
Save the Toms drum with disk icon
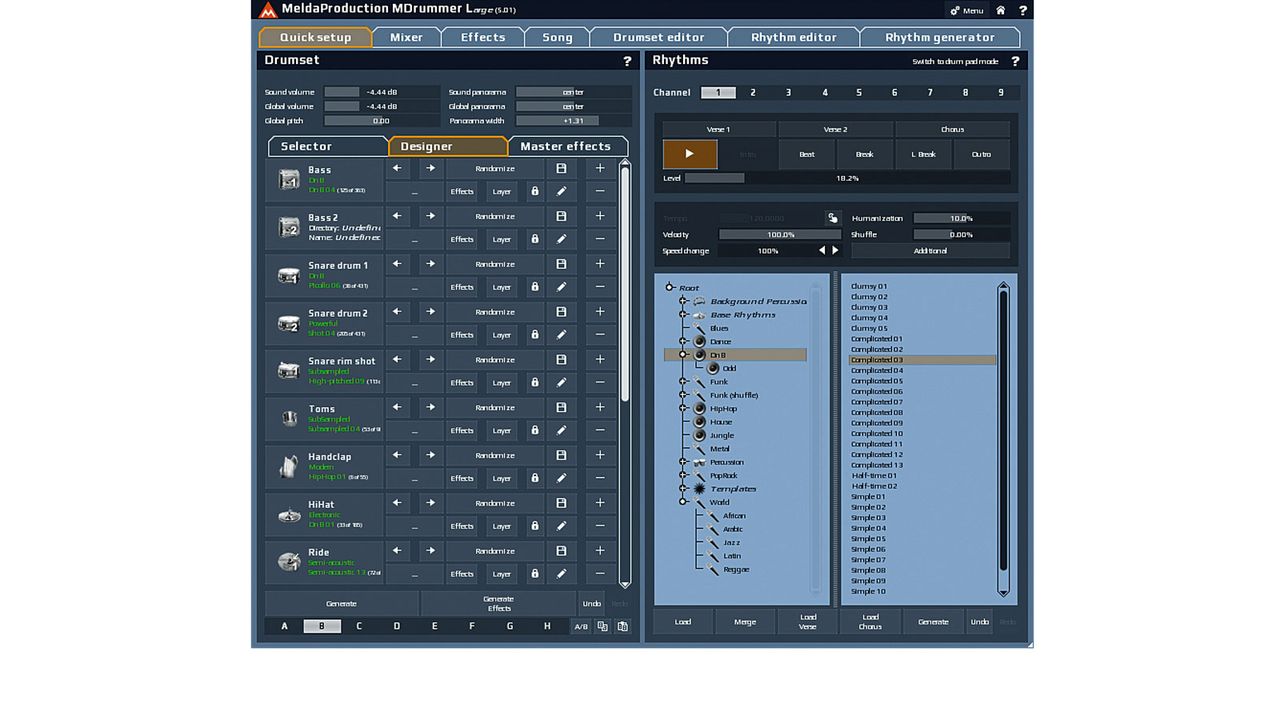click(561, 407)
